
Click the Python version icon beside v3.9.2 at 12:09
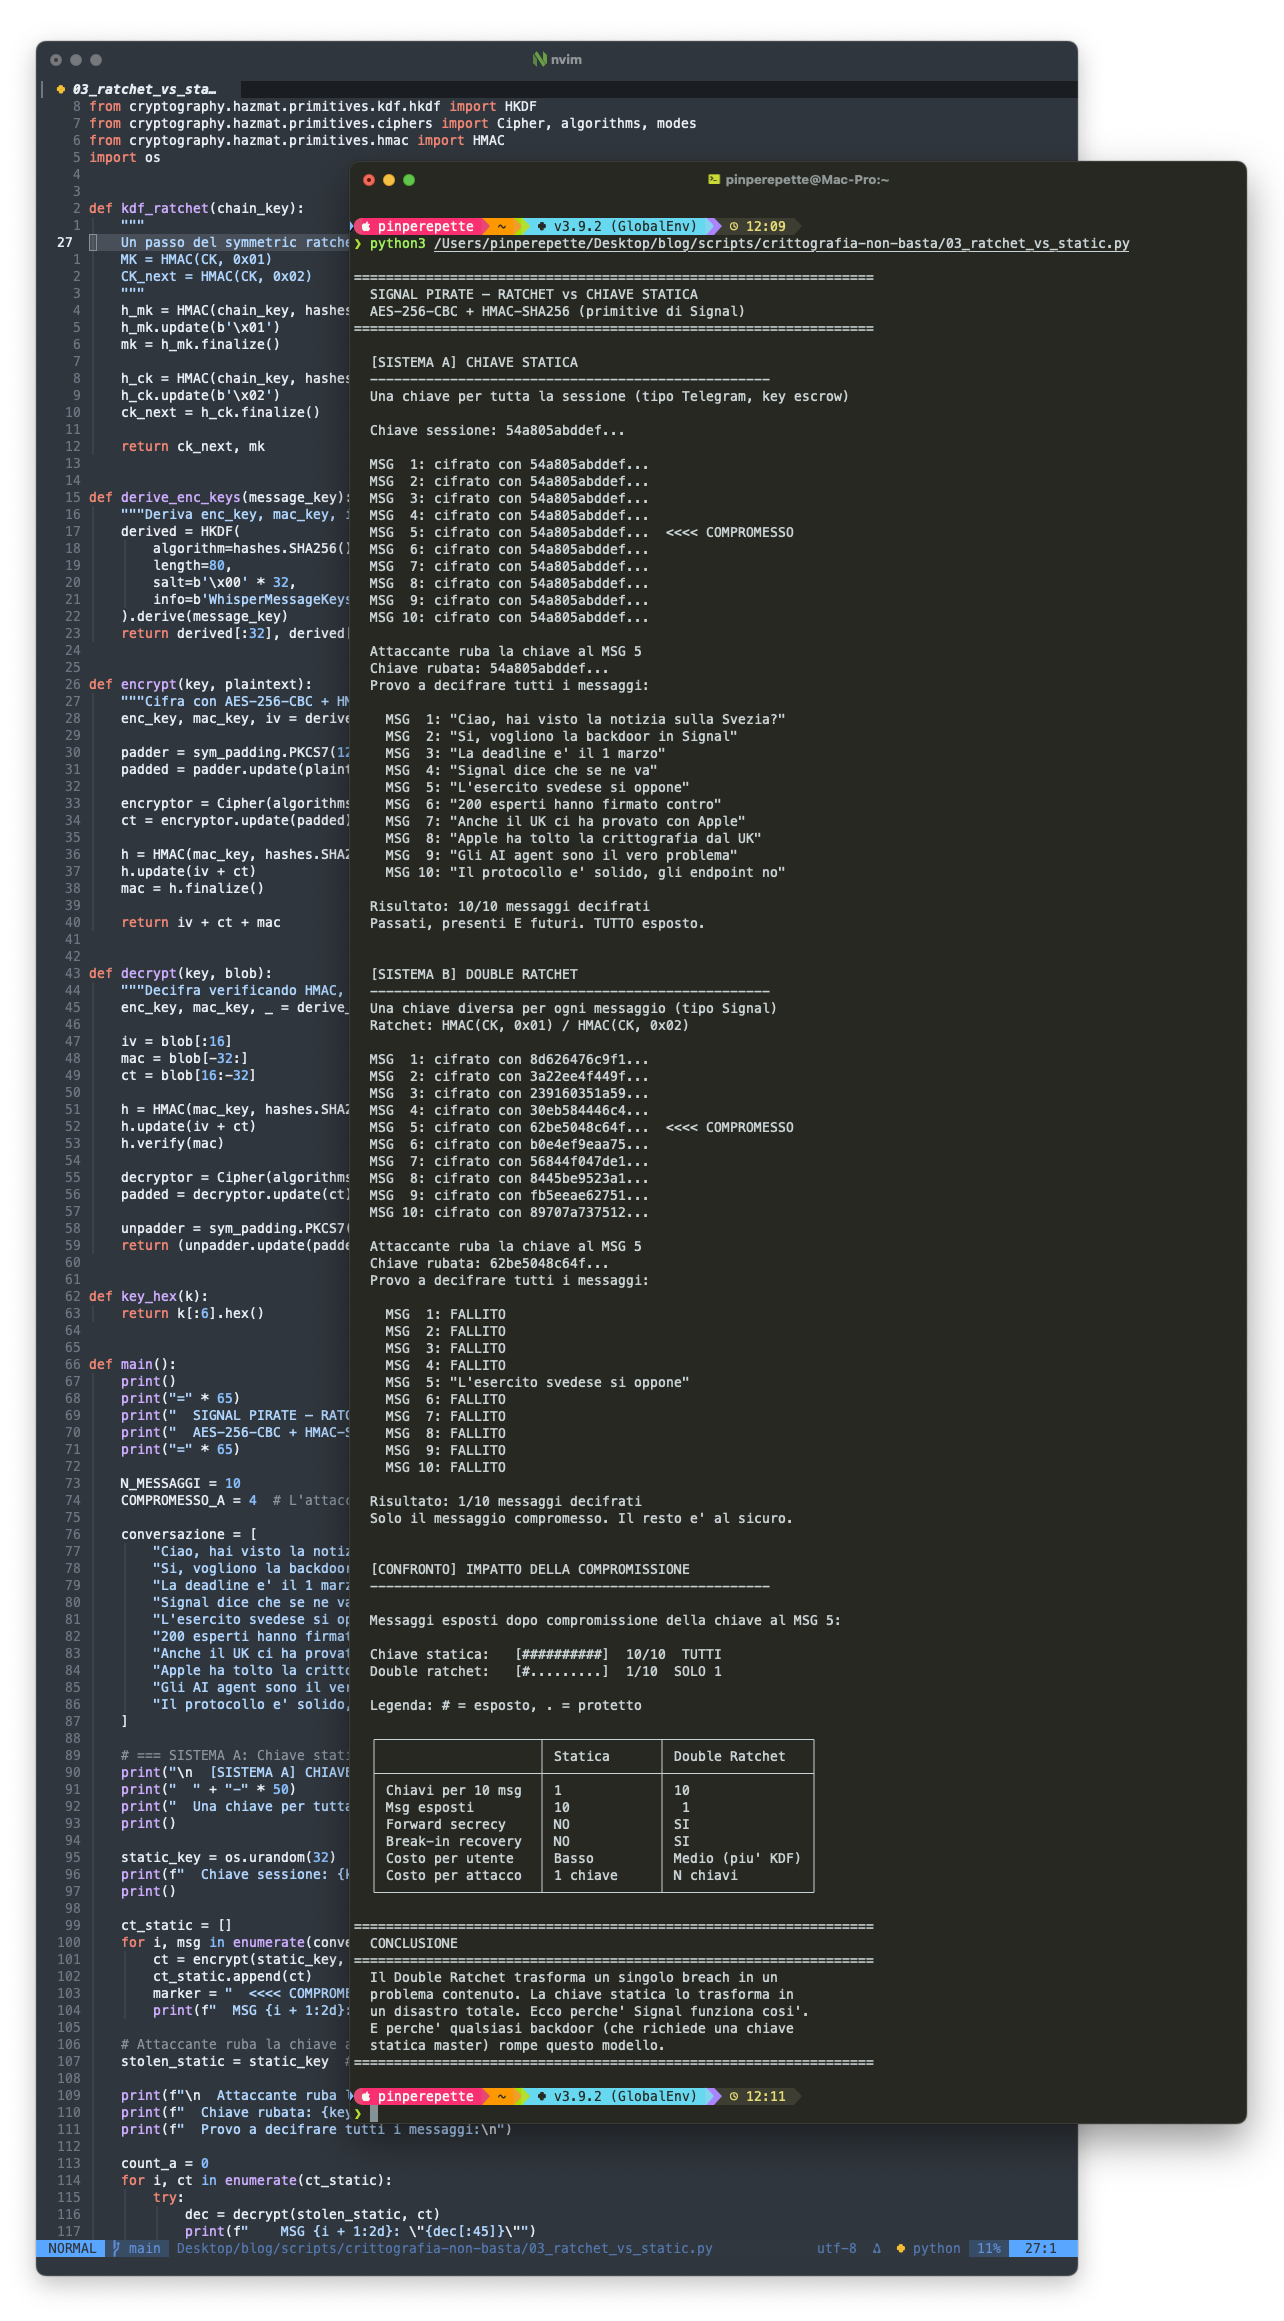pos(542,227)
